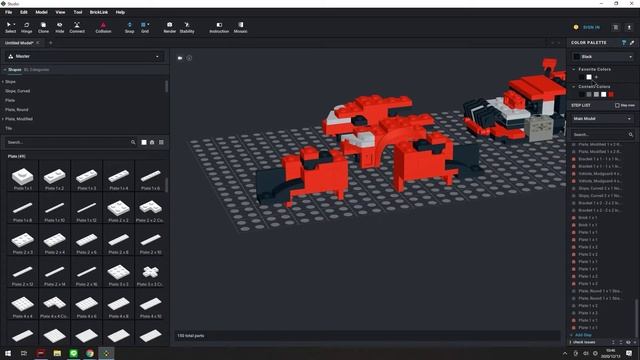The width and height of the screenshot is (640, 360).
Task: Open the Mosaic tool
Action: coord(240,27)
